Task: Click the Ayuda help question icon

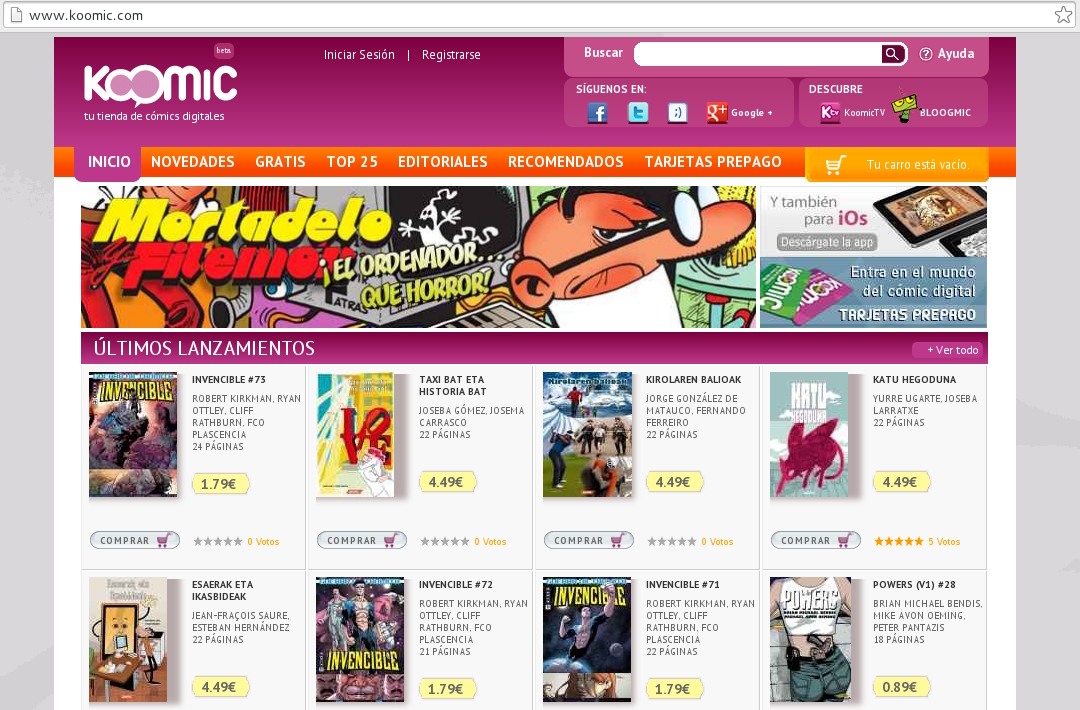Action: 926,54
